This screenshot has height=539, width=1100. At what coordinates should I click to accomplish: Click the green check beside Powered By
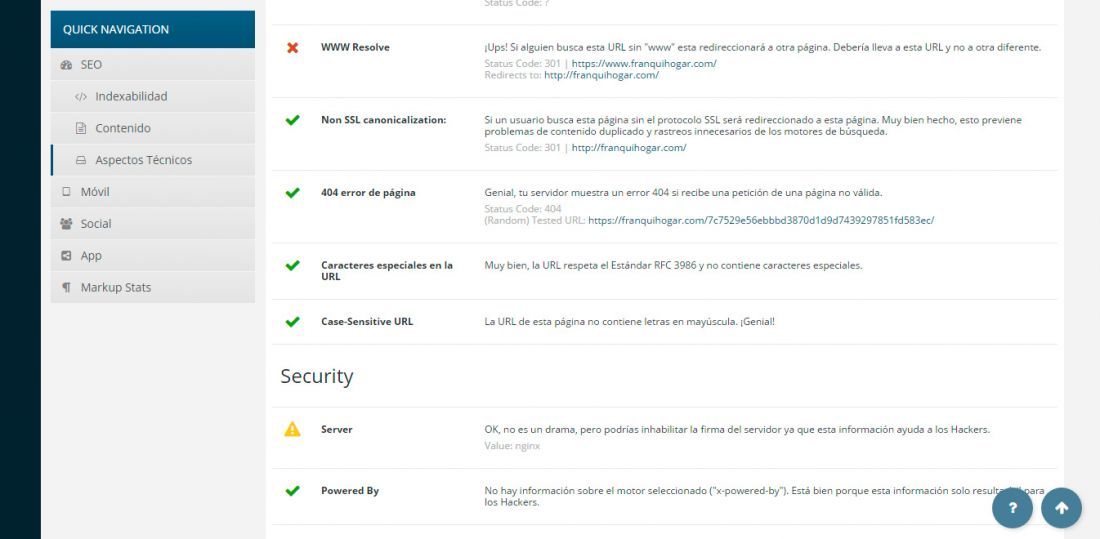coord(293,491)
